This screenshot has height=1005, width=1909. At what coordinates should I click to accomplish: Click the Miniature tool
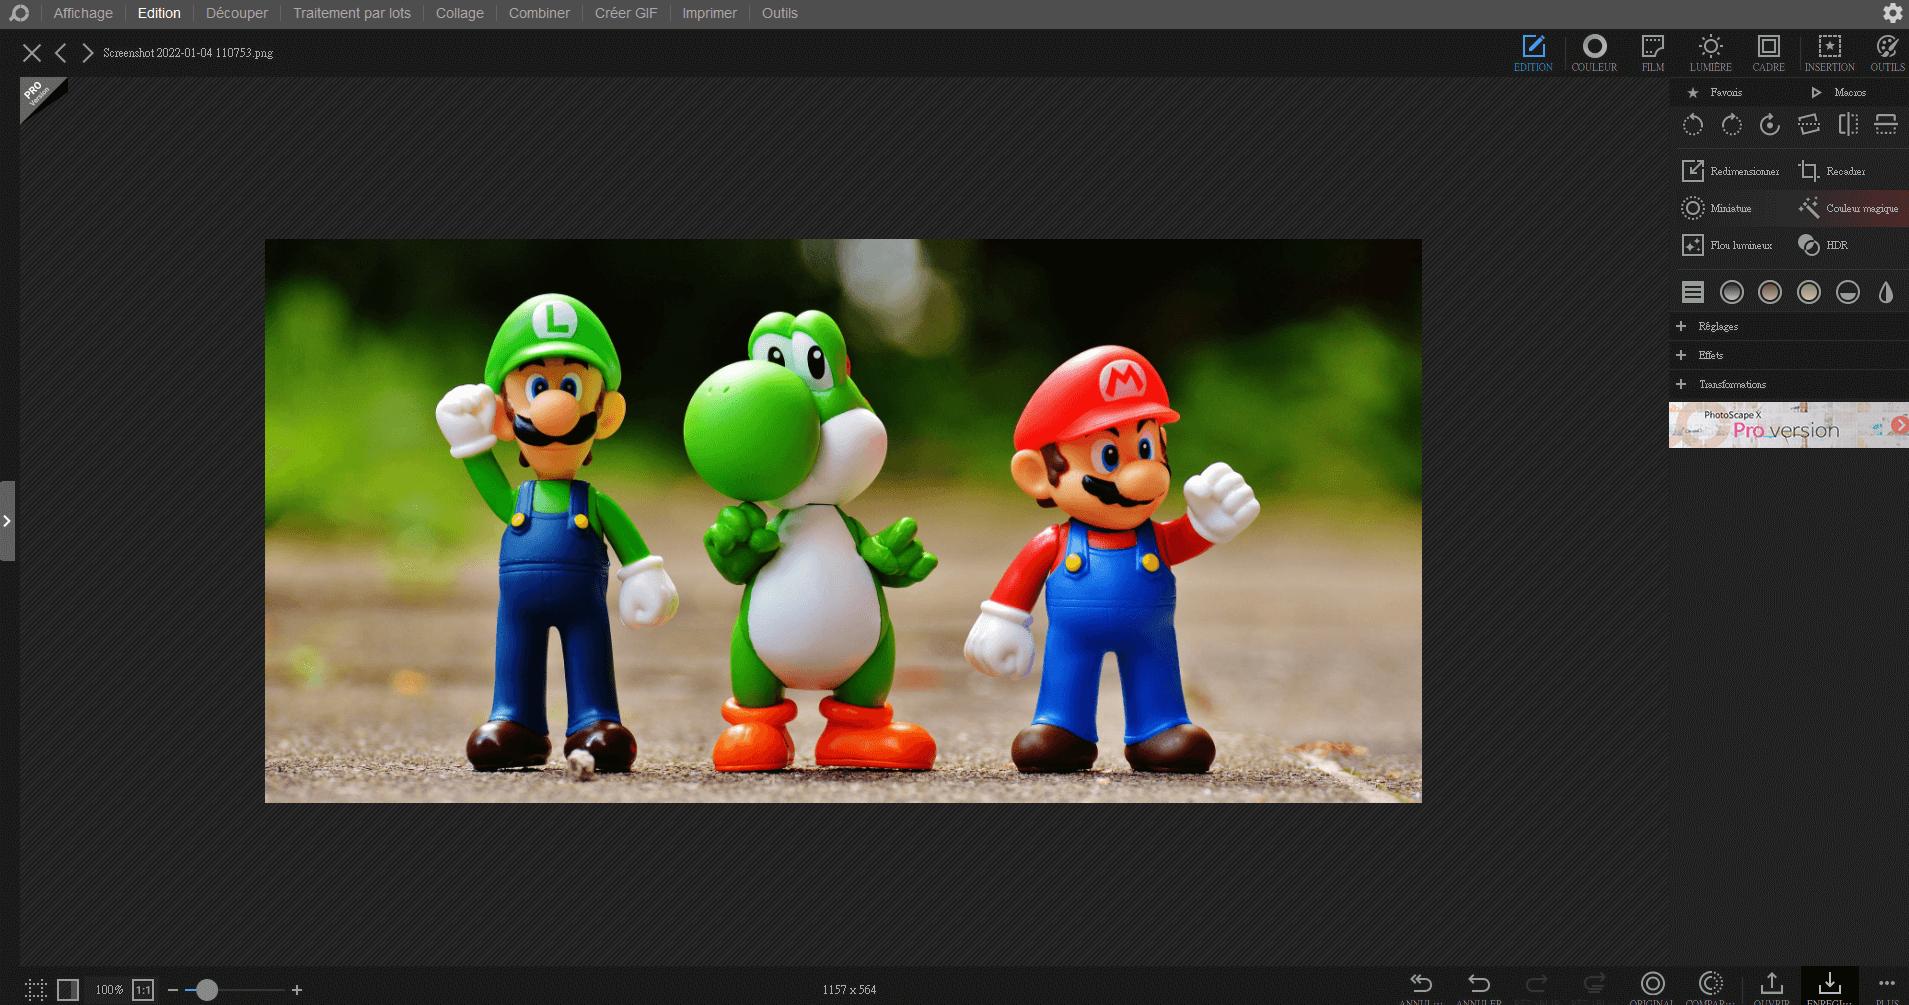1717,208
